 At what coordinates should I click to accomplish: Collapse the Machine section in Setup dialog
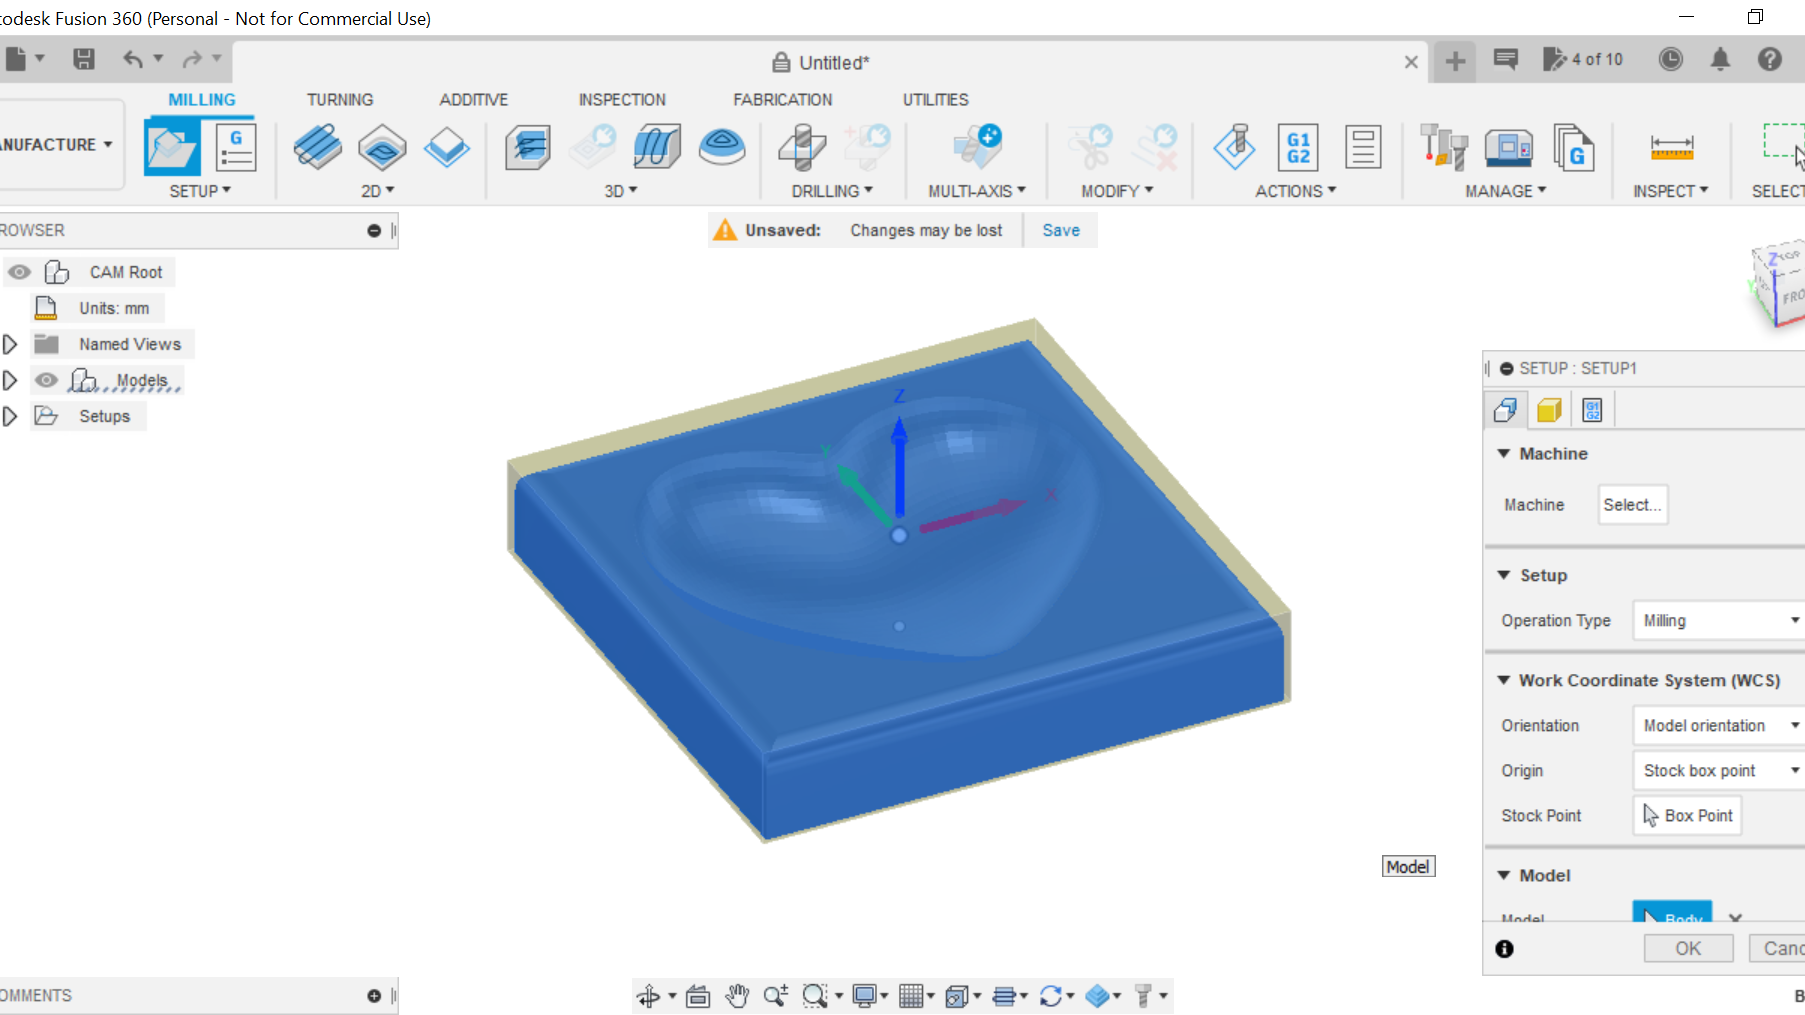click(1503, 454)
